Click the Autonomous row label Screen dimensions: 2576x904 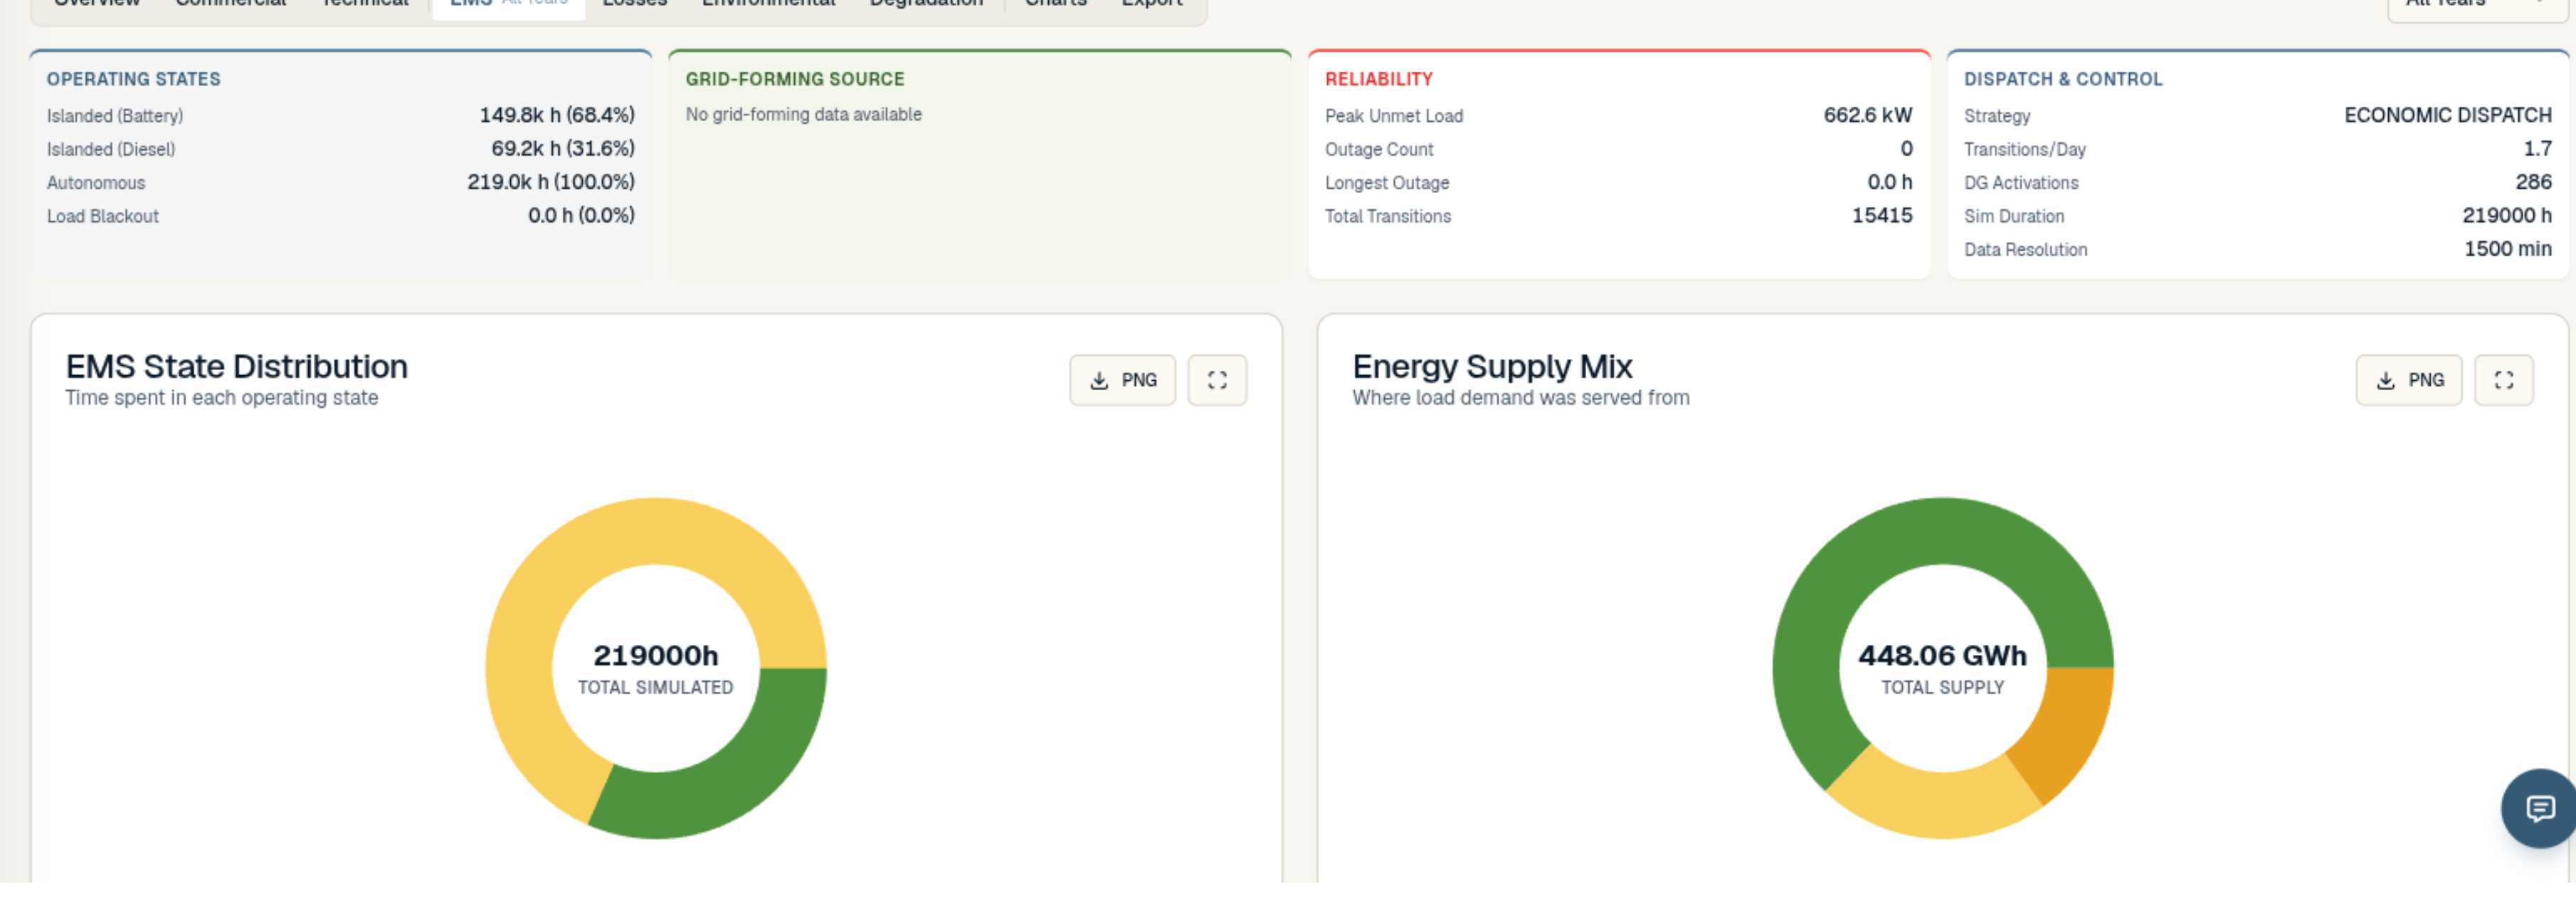pos(96,183)
